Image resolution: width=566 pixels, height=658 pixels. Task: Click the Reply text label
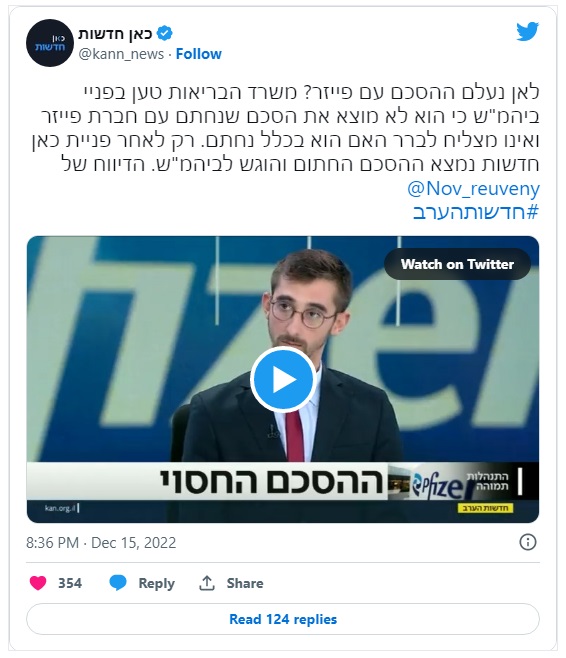click(x=156, y=583)
